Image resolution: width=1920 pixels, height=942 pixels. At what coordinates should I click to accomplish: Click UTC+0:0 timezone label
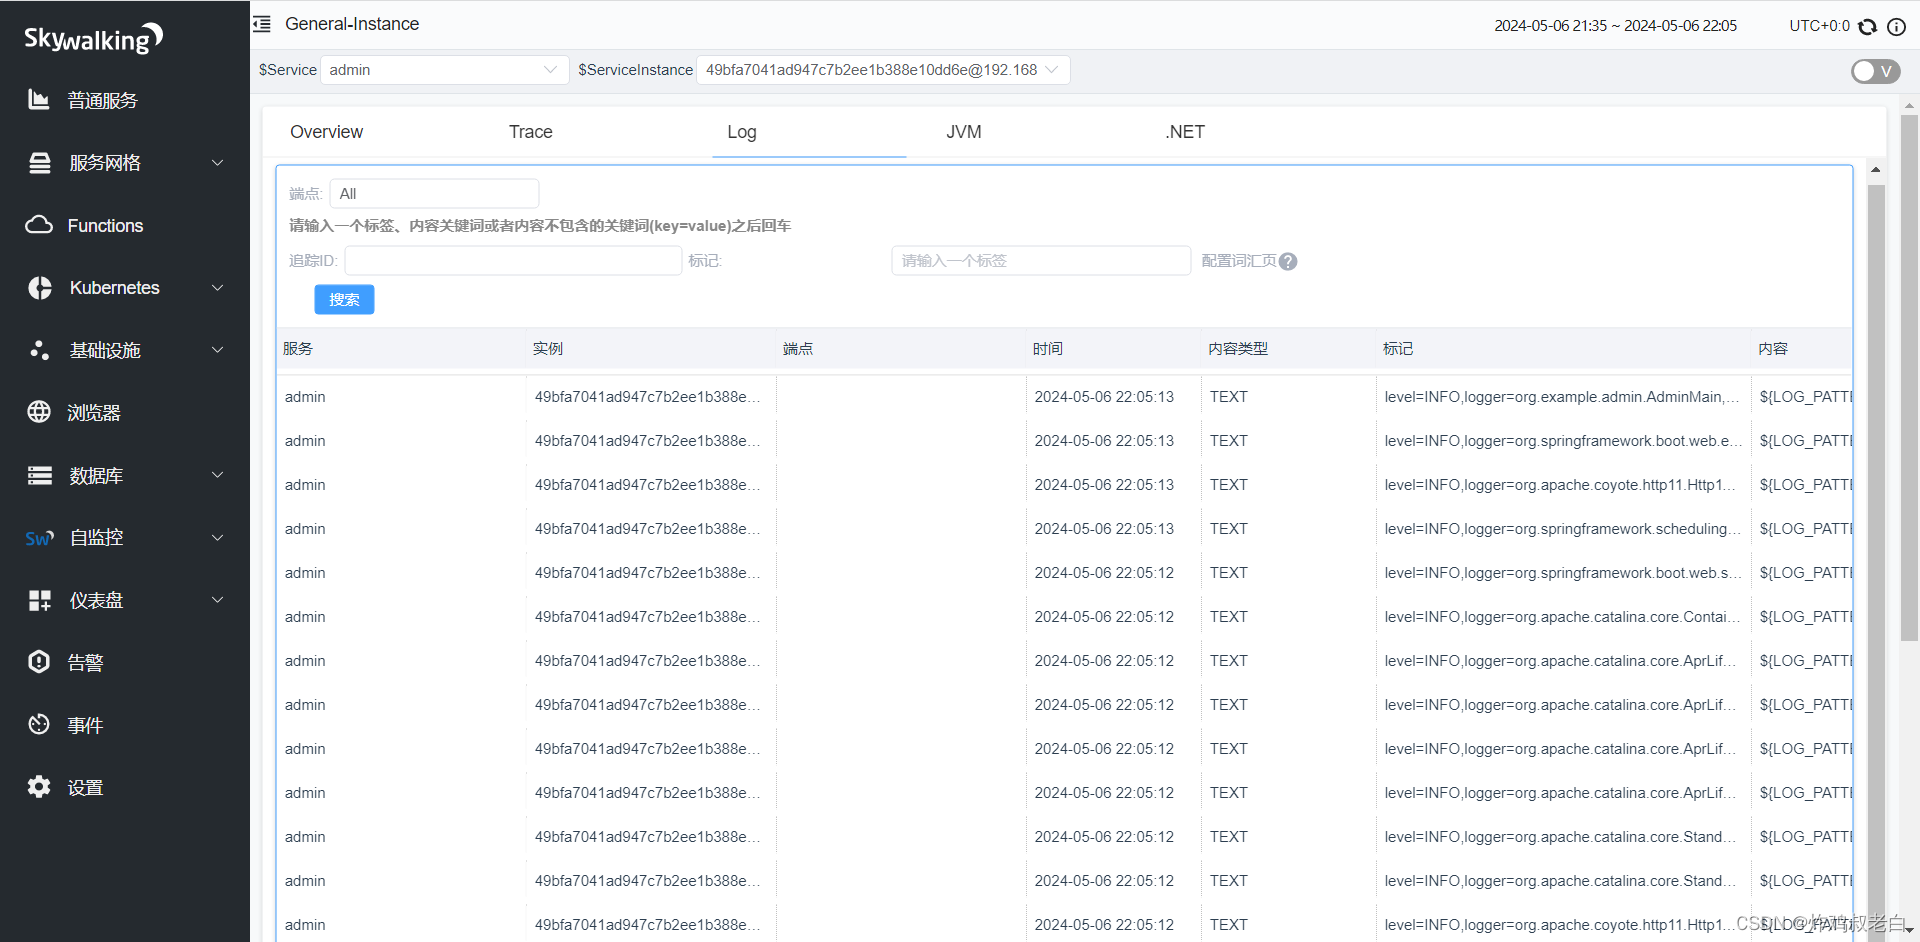1819,26
